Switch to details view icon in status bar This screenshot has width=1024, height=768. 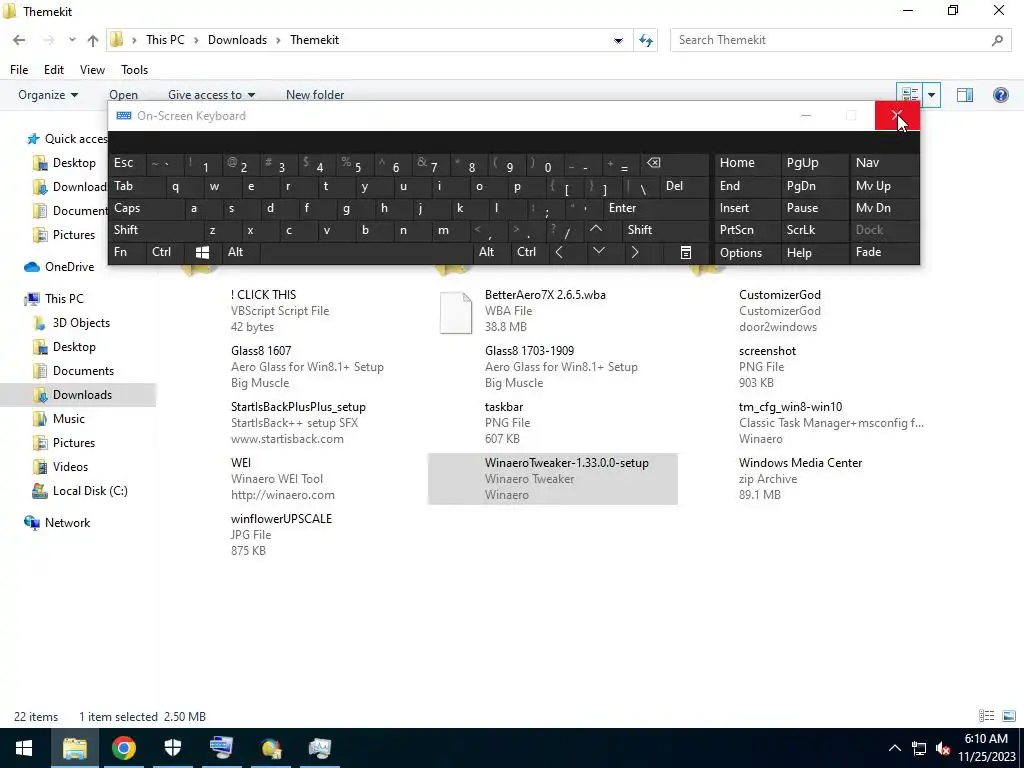tap(986, 716)
